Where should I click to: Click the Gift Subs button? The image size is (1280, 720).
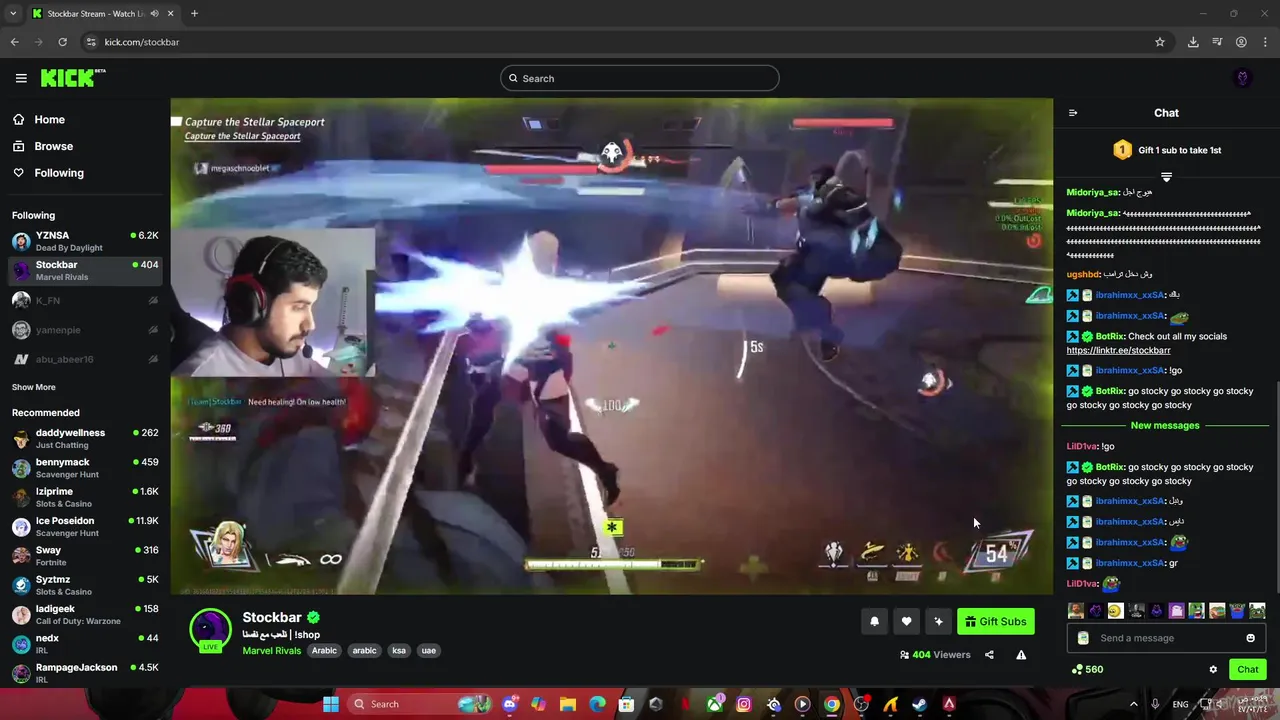[x=996, y=621]
